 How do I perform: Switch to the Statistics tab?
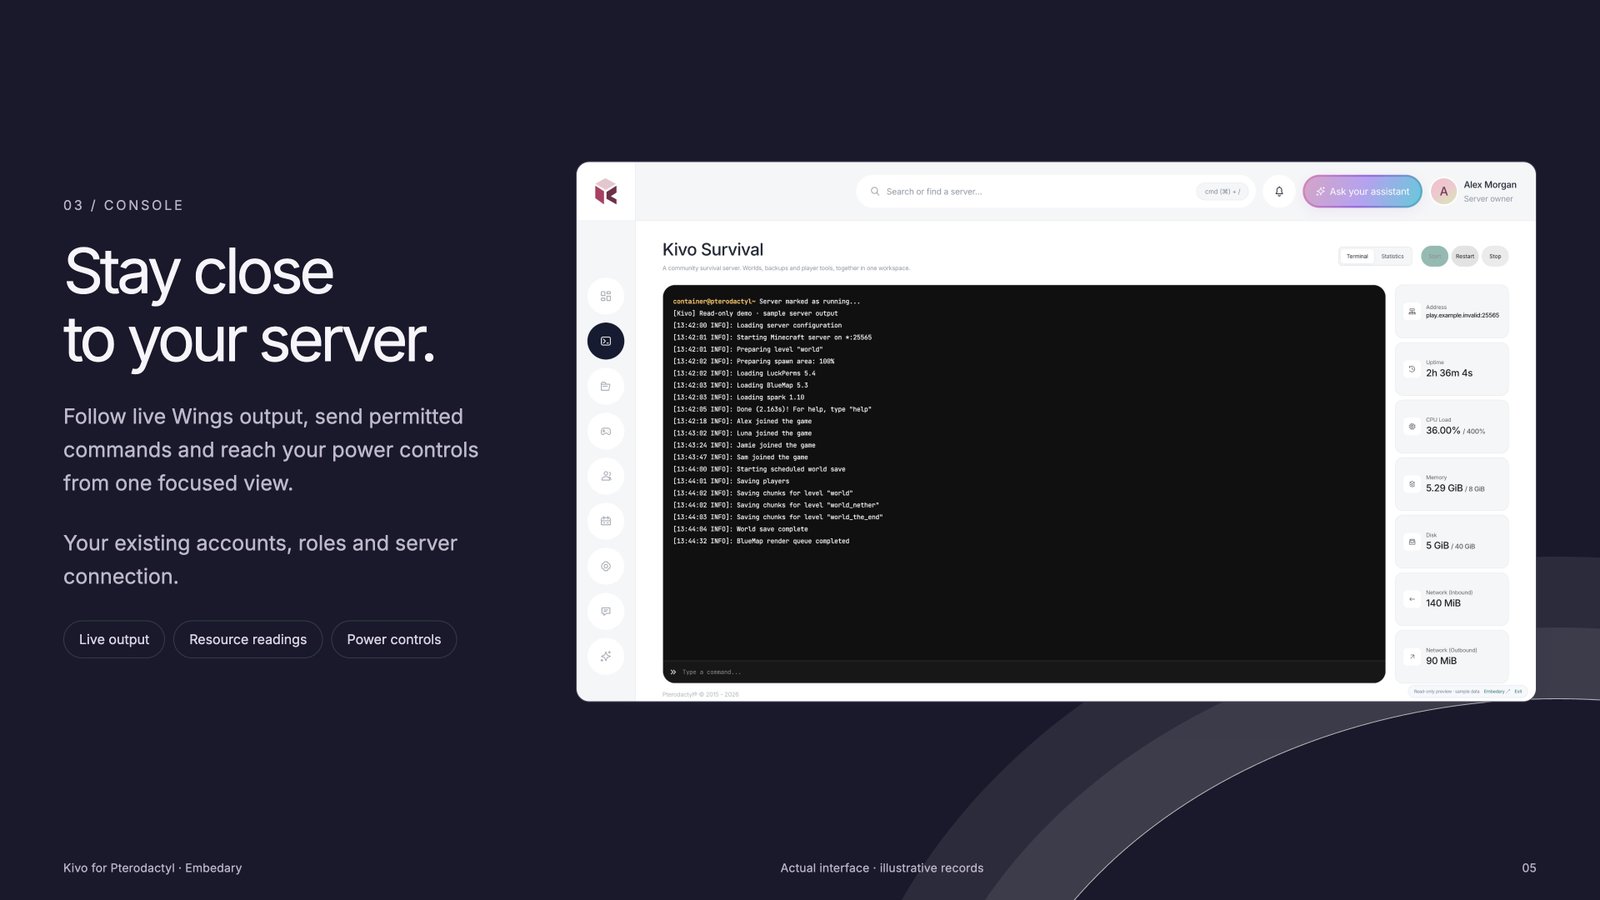pyautogui.click(x=1393, y=256)
